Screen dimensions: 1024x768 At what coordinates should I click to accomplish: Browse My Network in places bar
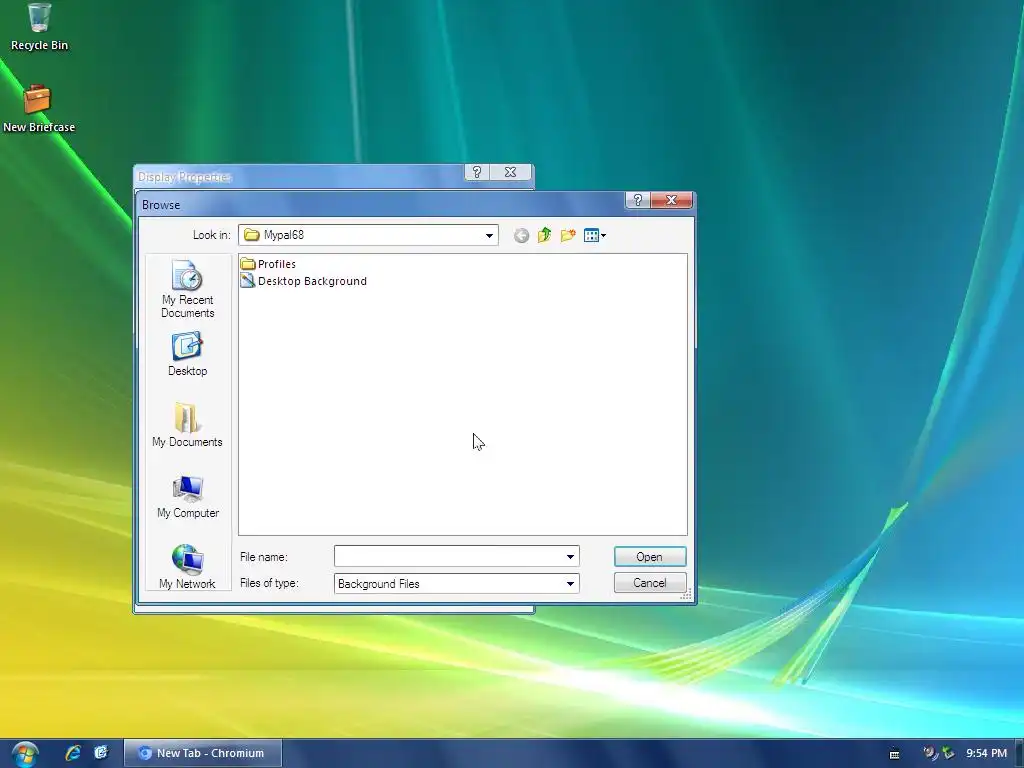187,567
